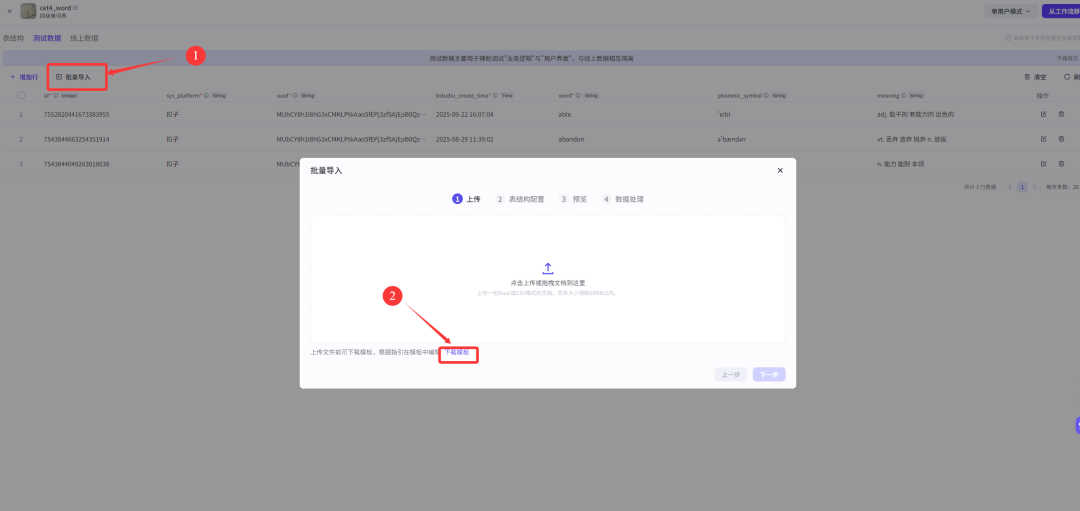Screen dimensions: 1080x511
Task: Edit the row with meaning n. 能力
Action: point(1043,164)
